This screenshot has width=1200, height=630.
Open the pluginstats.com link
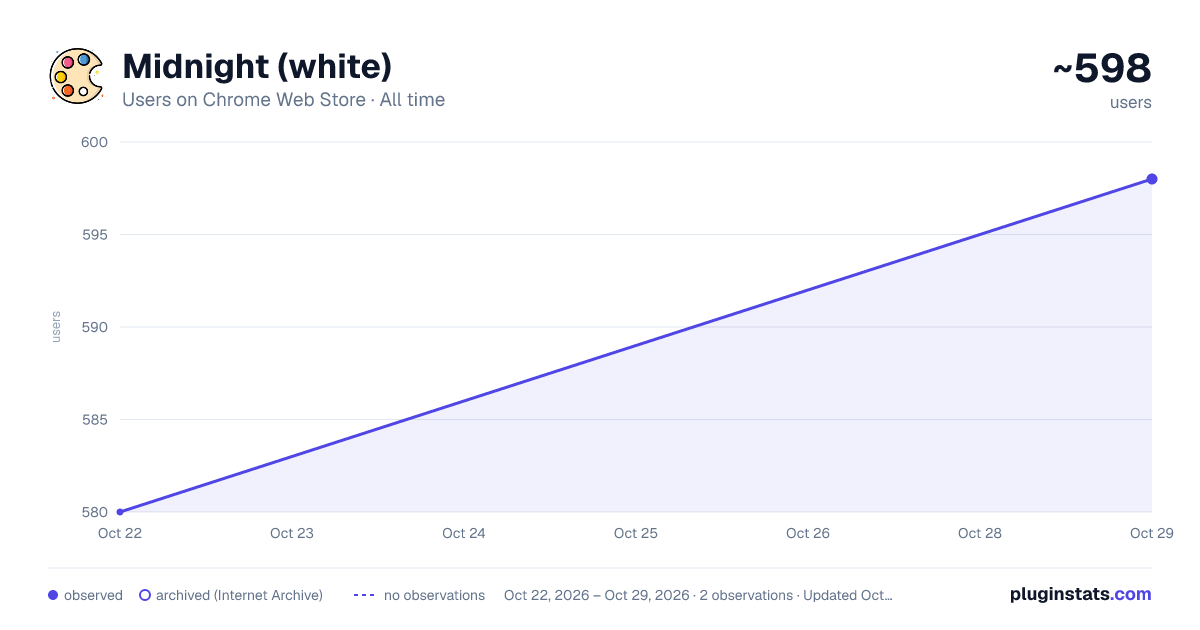(1080, 594)
